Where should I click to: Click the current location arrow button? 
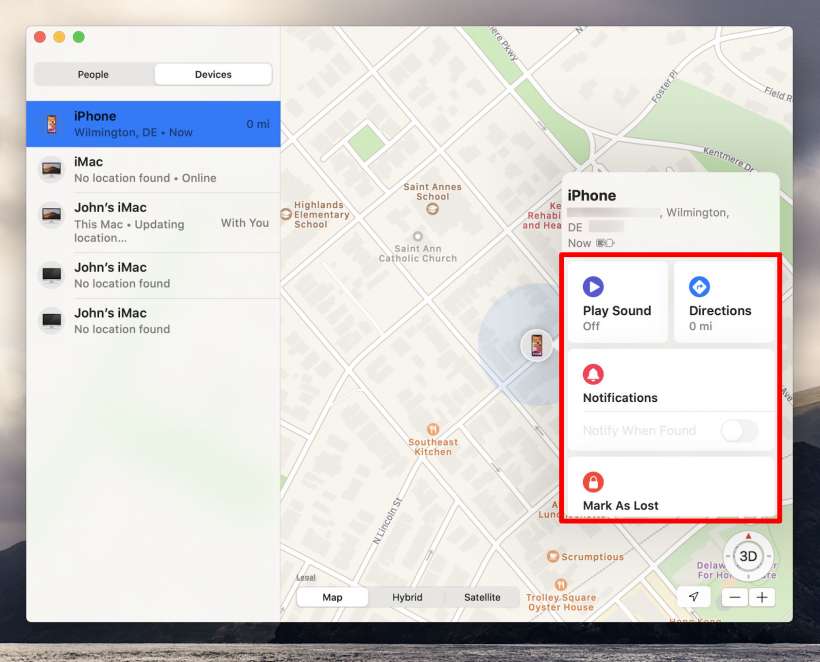click(693, 597)
